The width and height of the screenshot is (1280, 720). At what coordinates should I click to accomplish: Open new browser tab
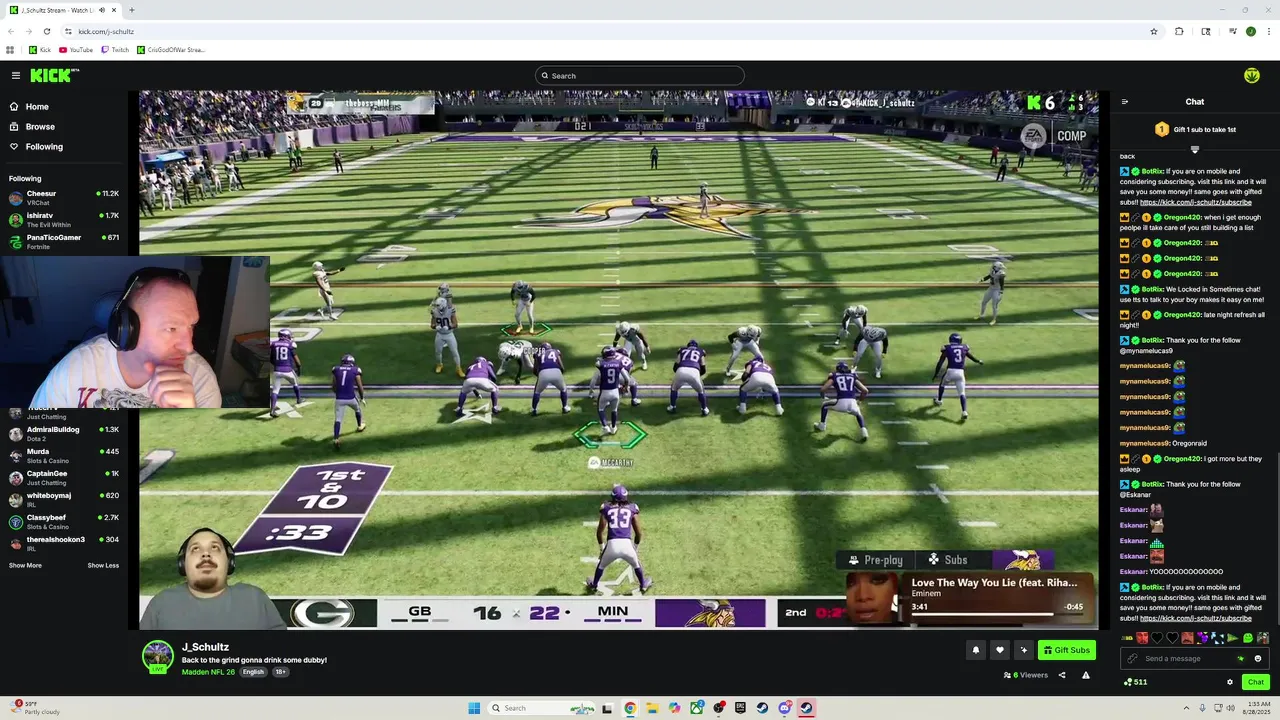tap(132, 10)
